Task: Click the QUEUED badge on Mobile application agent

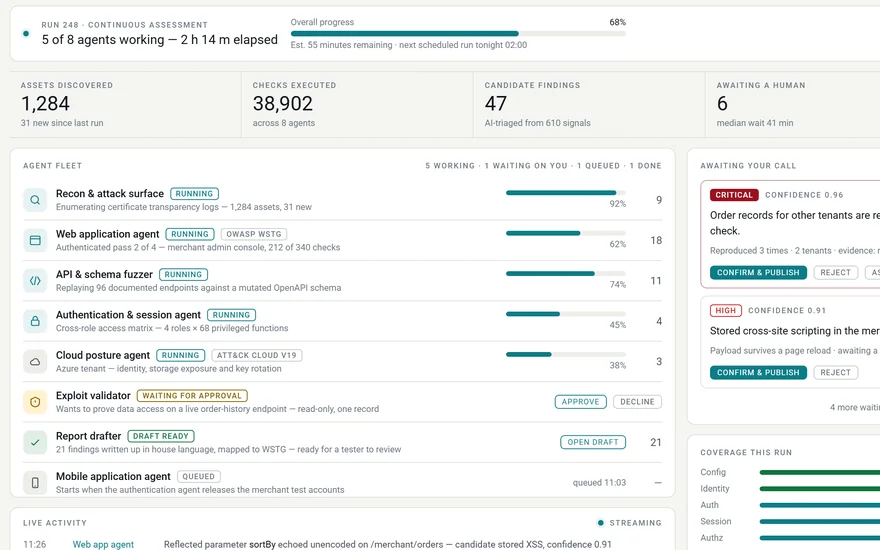Action: [x=199, y=476]
